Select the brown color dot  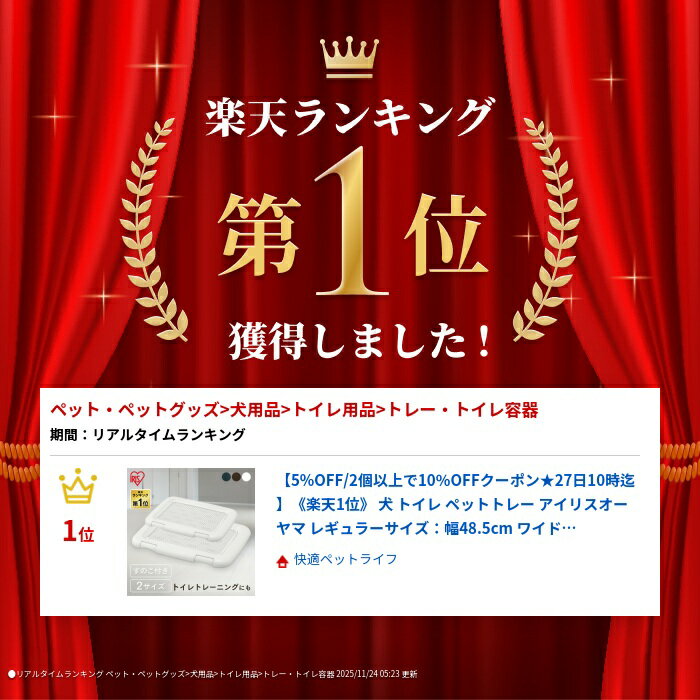(236, 477)
